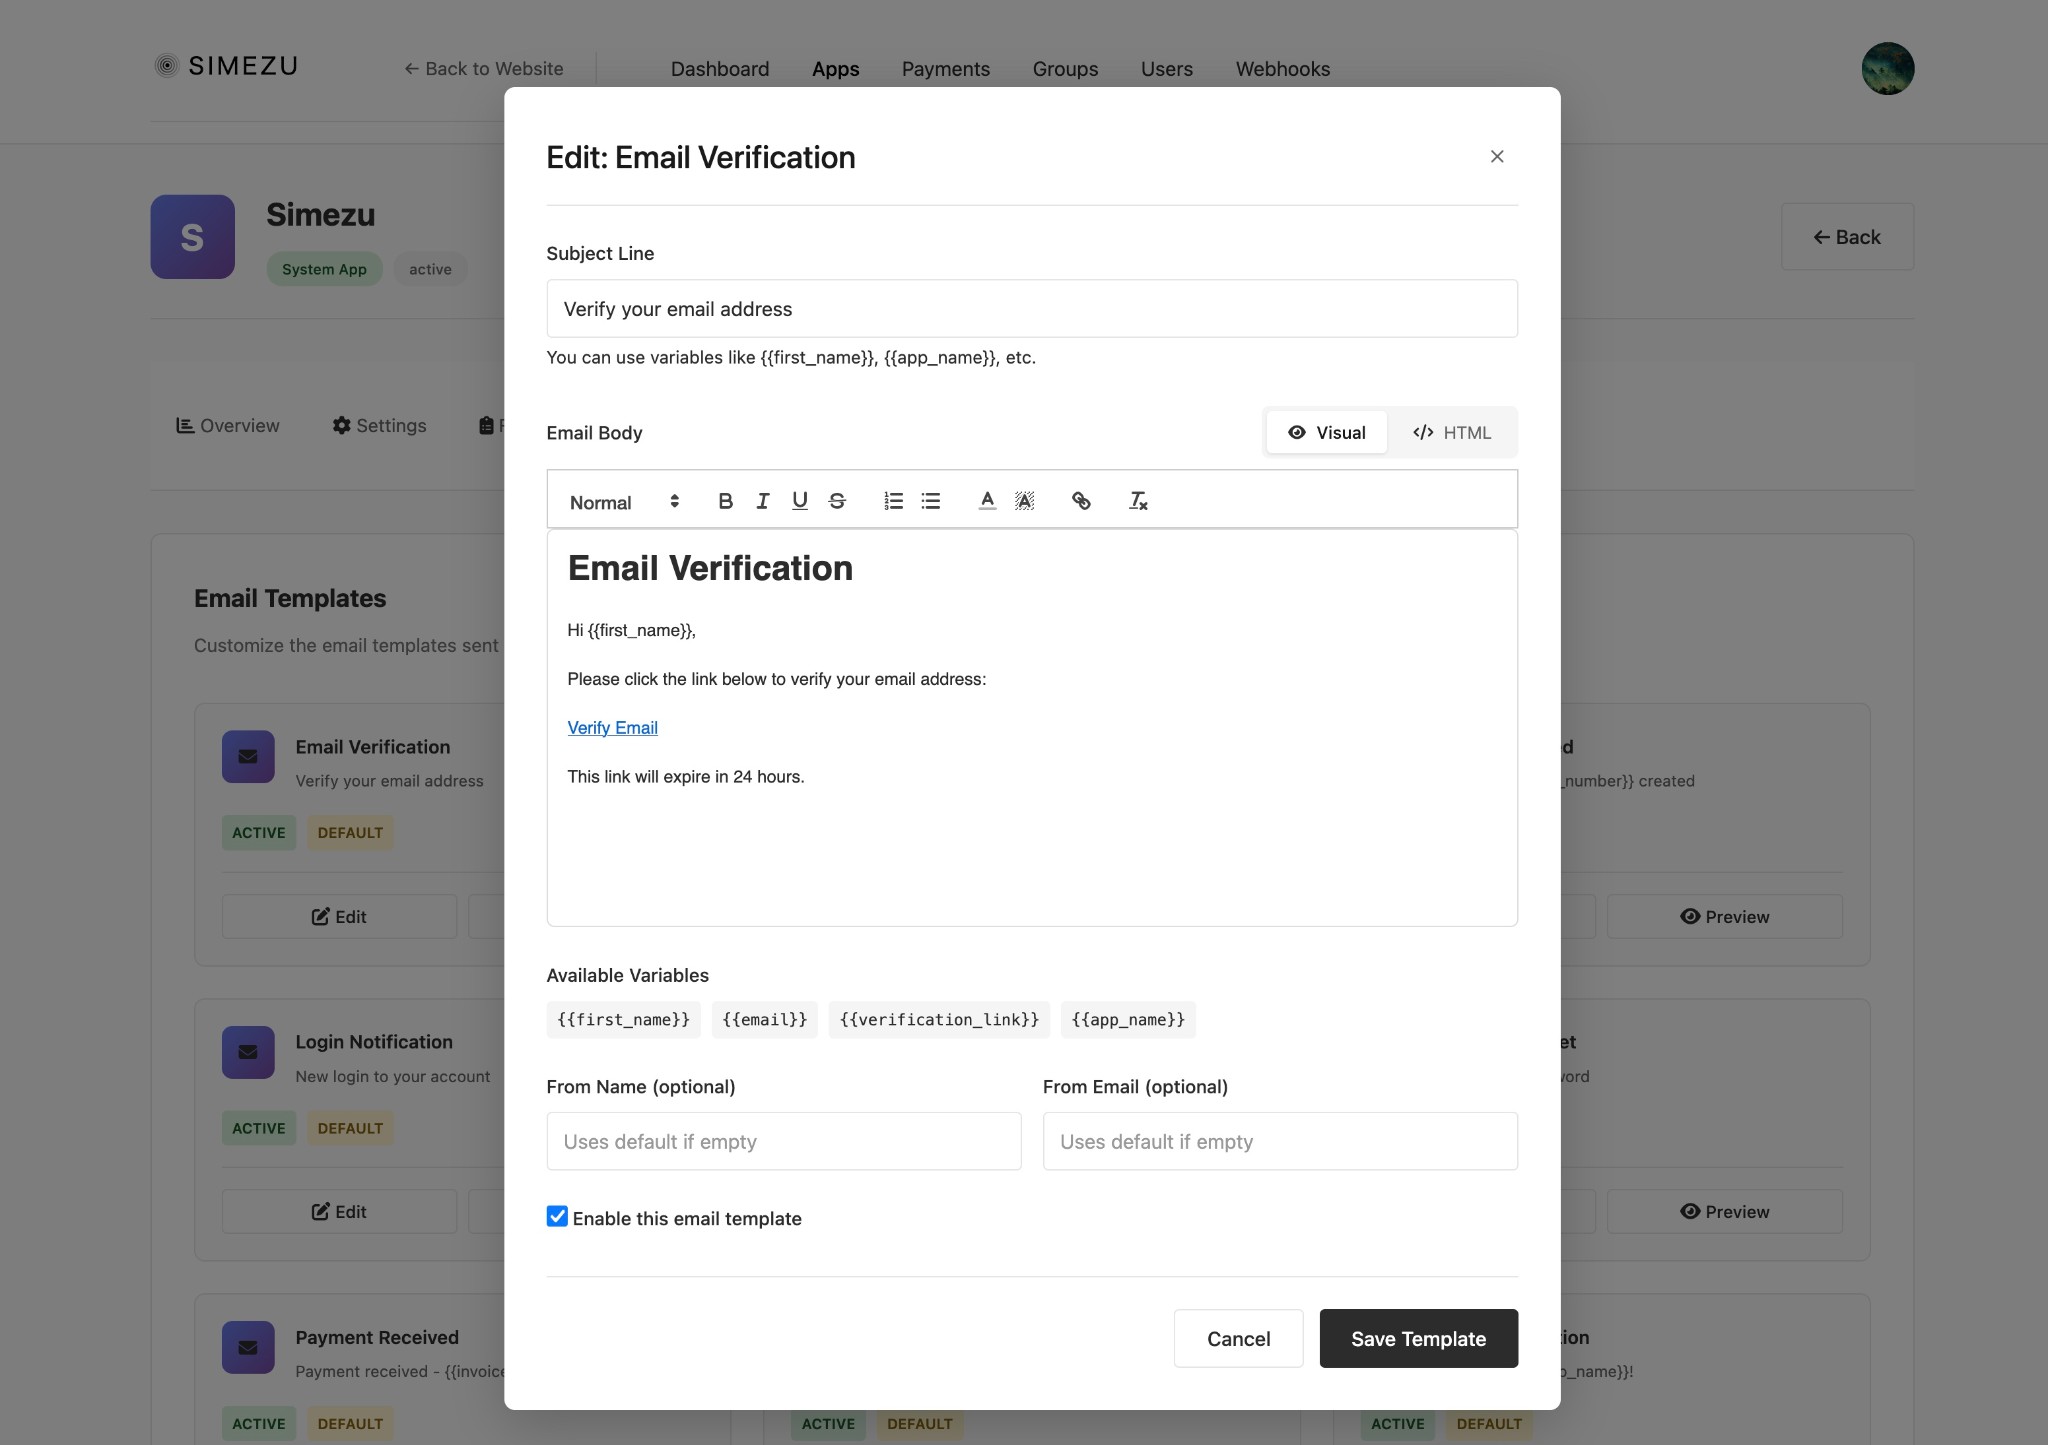Open the Groups nav item
Image resolution: width=2048 pixels, height=1445 pixels.
[1065, 69]
